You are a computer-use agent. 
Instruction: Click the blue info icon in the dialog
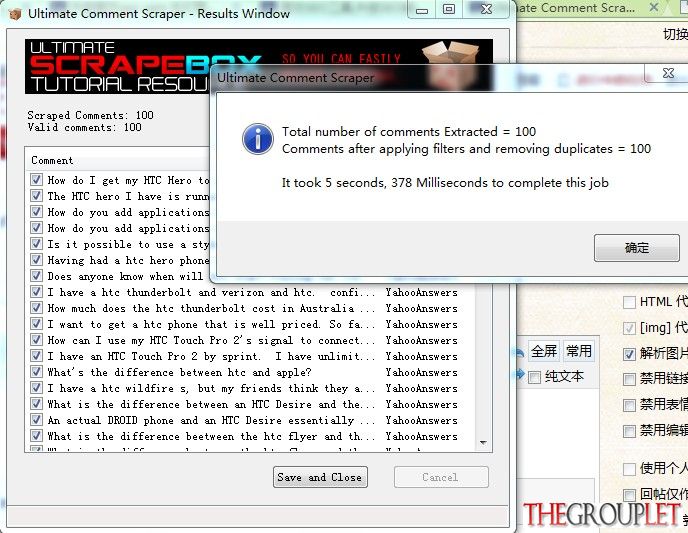point(258,139)
